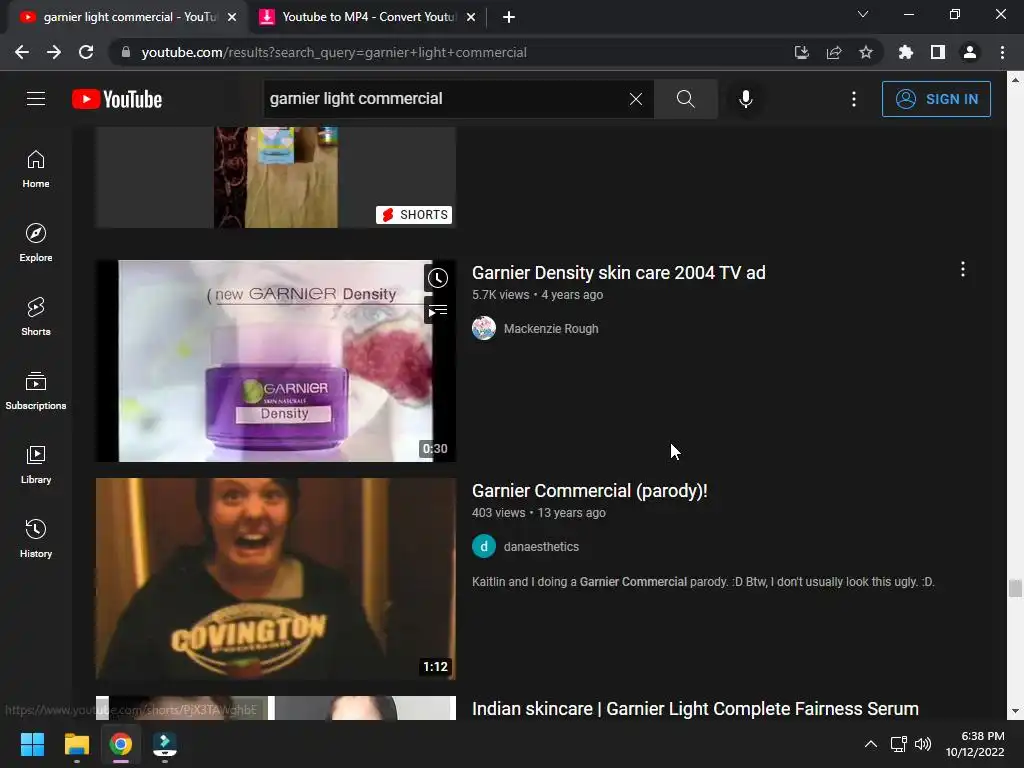Add Garnier Density video to Watch later
Image resolution: width=1024 pixels, height=768 pixels.
[x=438, y=278]
